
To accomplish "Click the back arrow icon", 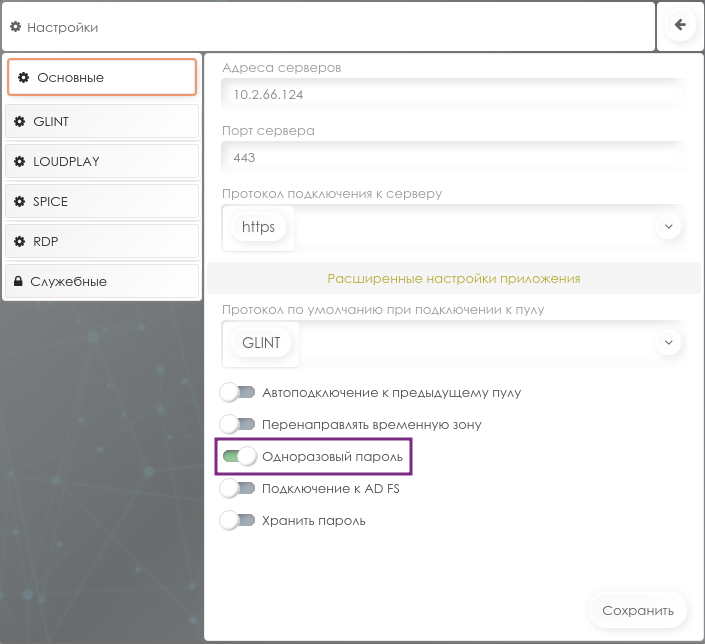I will (680, 26).
